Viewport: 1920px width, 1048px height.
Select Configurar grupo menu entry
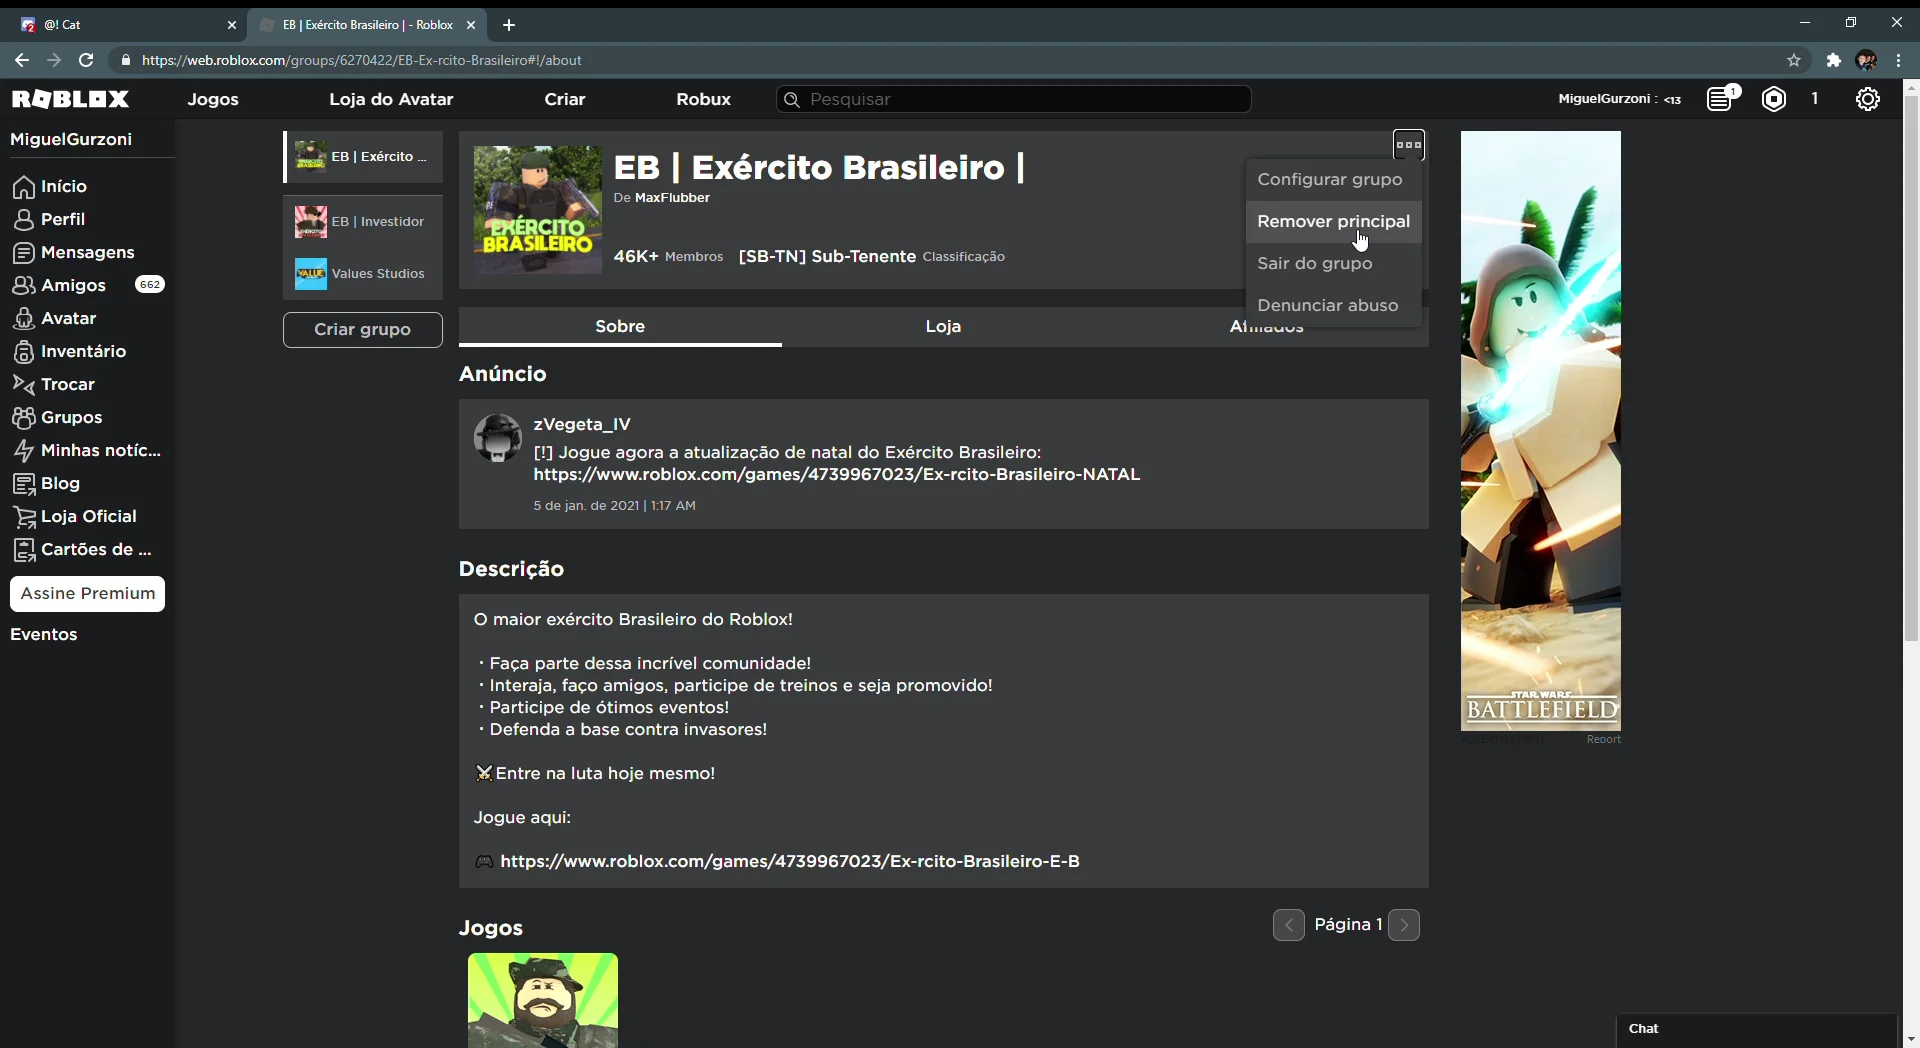pyautogui.click(x=1333, y=180)
